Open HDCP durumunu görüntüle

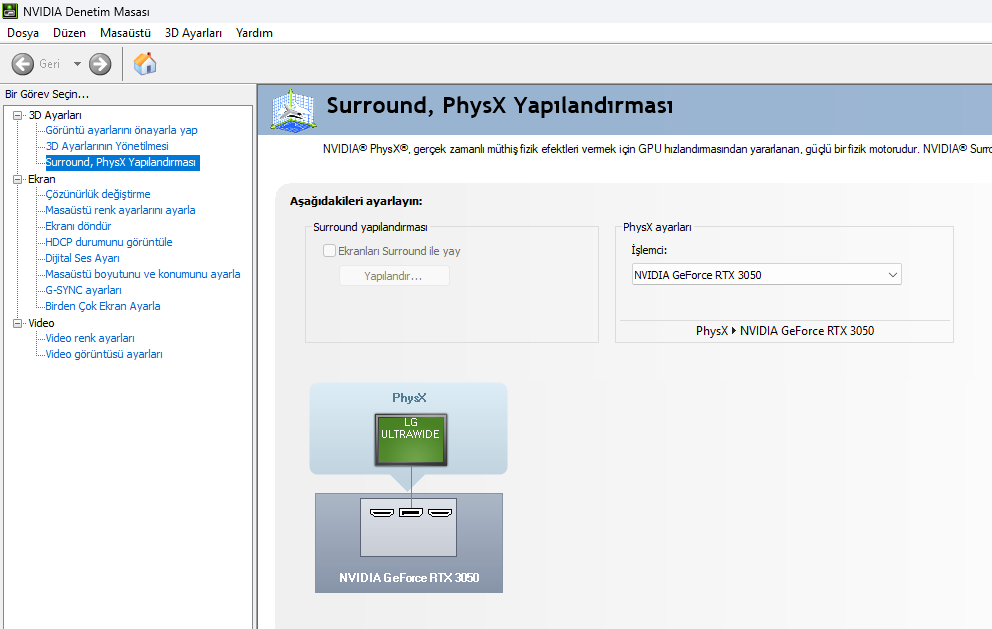click(108, 242)
